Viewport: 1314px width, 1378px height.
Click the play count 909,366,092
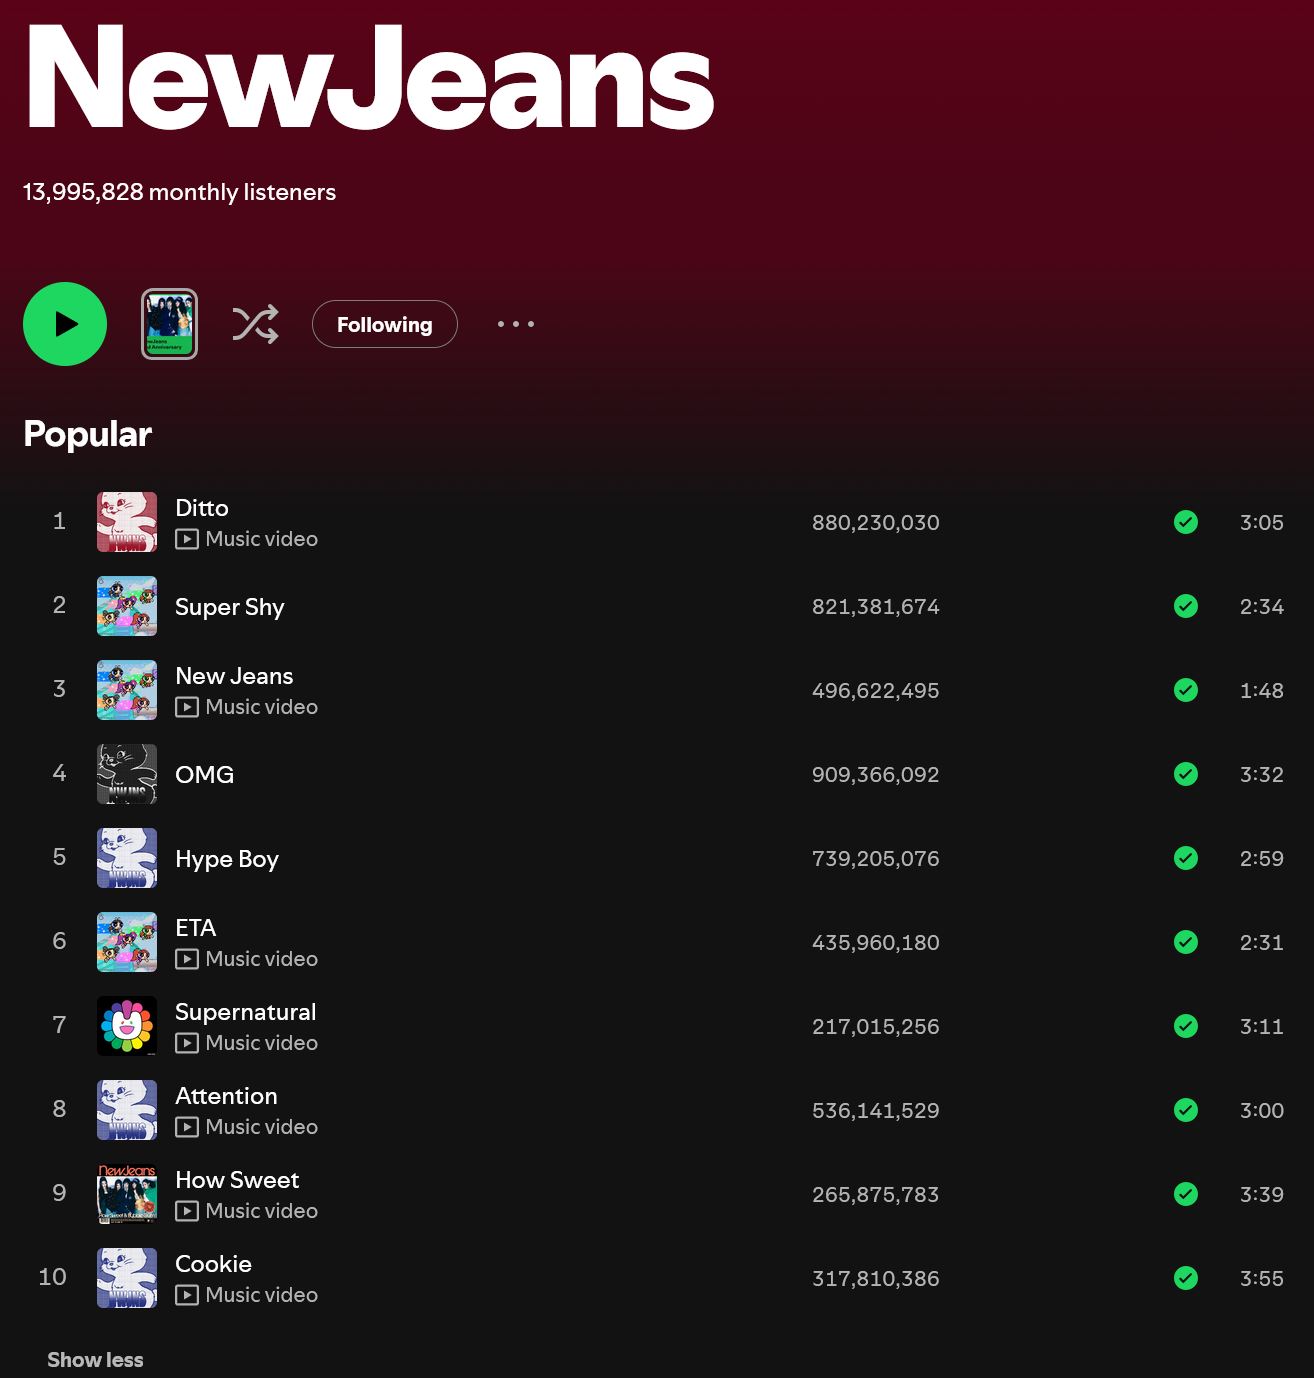pyautogui.click(x=876, y=774)
